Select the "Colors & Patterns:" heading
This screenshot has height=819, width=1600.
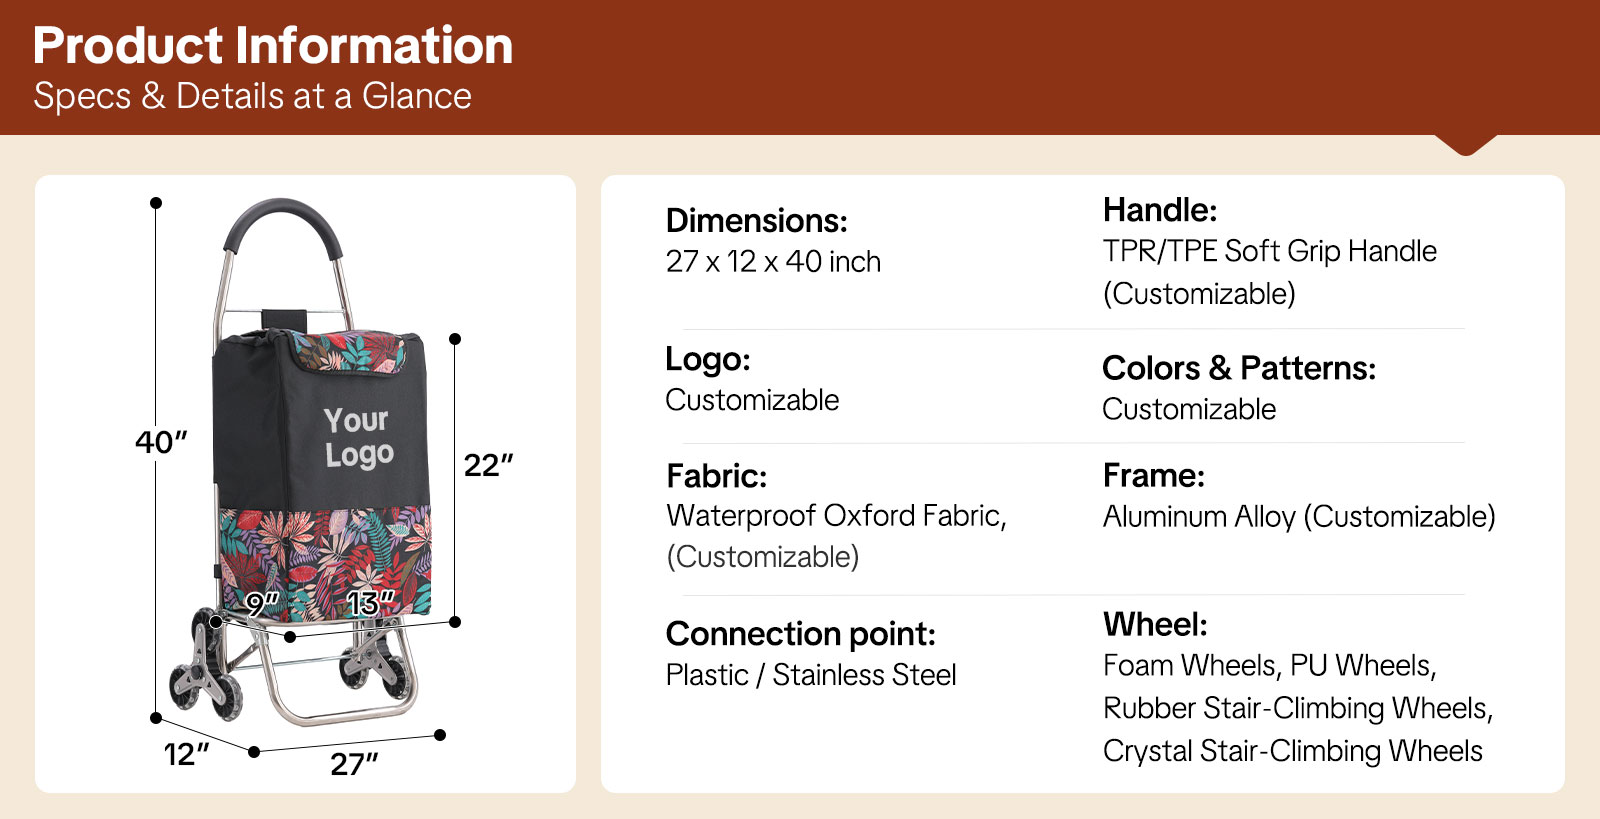[x=1238, y=368]
